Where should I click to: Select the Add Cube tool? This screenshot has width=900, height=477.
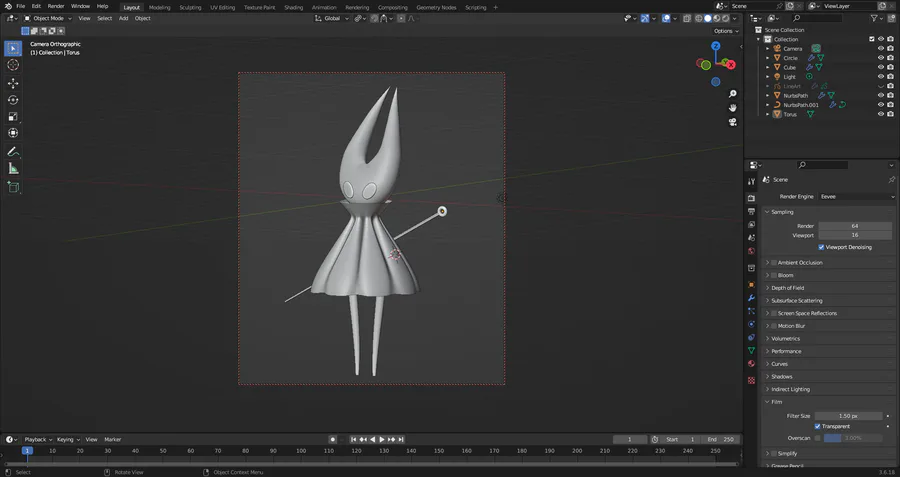(x=13, y=187)
